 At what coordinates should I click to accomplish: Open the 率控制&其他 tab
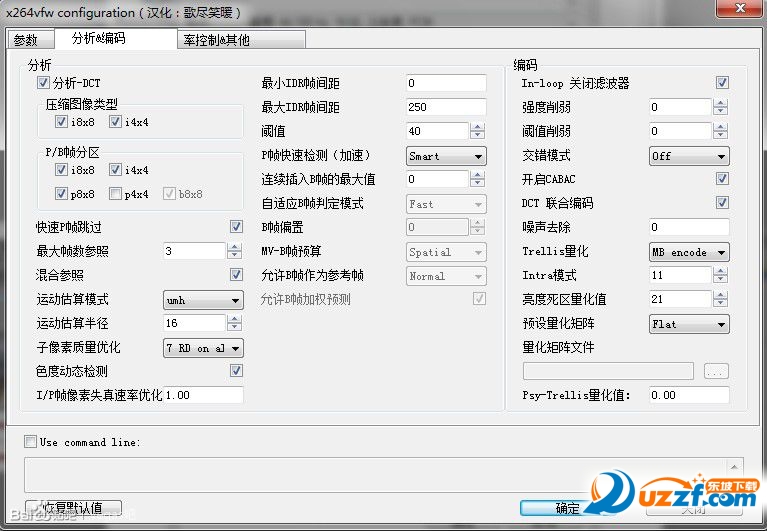[242, 40]
